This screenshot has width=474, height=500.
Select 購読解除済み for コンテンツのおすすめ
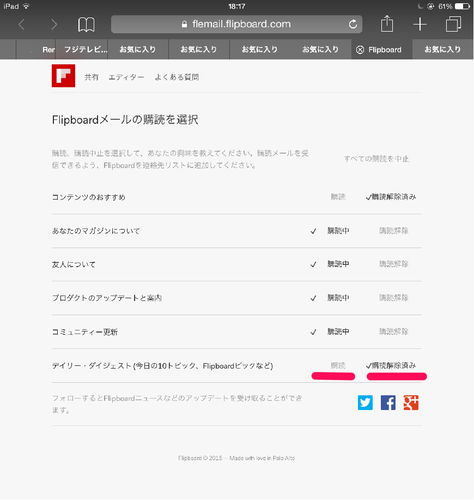[x=391, y=197]
